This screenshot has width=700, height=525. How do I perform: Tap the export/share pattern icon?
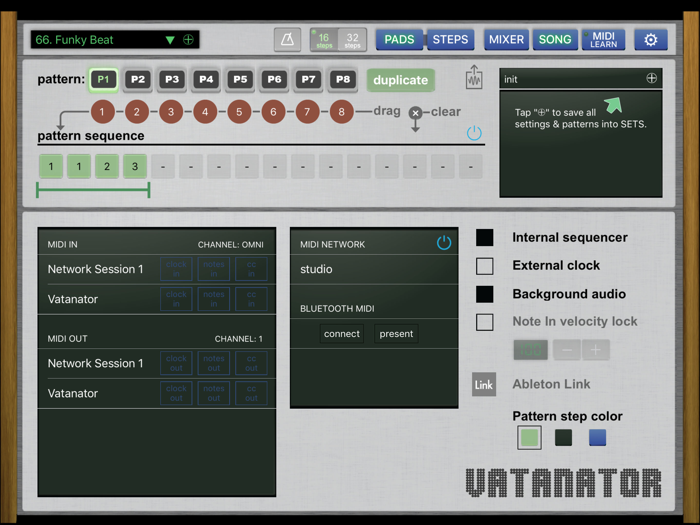(x=474, y=78)
